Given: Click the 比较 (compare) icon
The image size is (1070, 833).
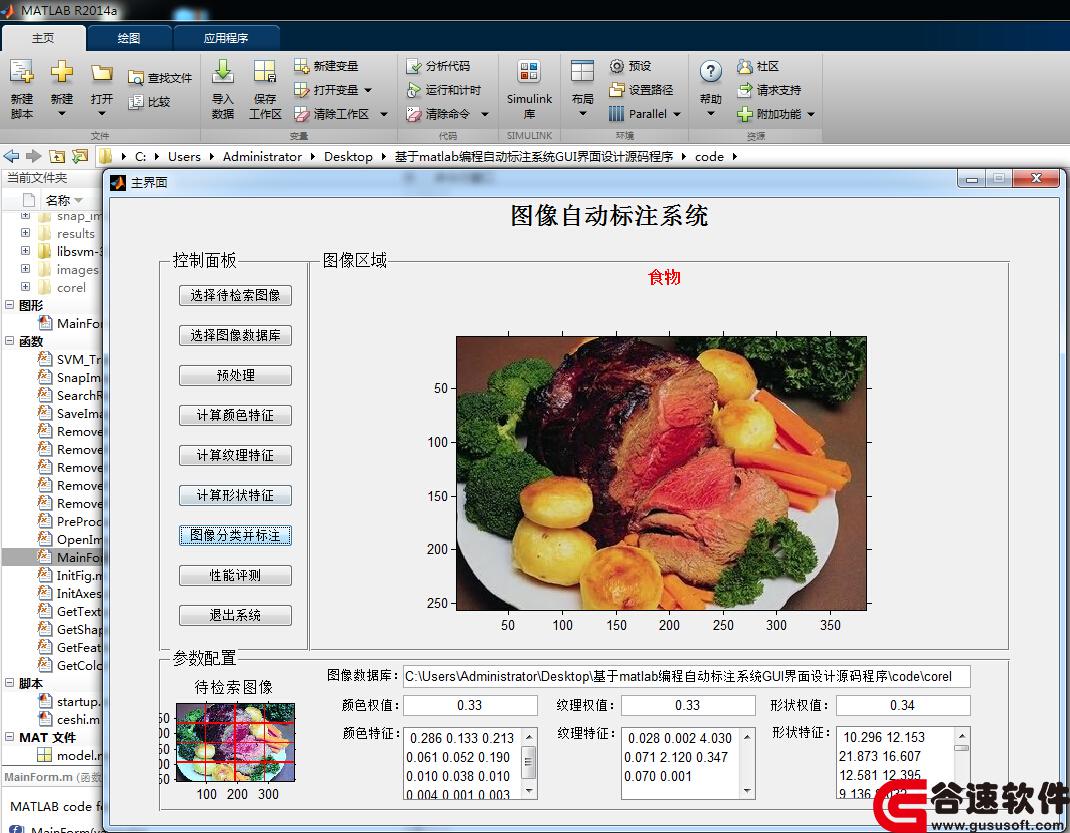Looking at the screenshot, I should [x=136, y=102].
